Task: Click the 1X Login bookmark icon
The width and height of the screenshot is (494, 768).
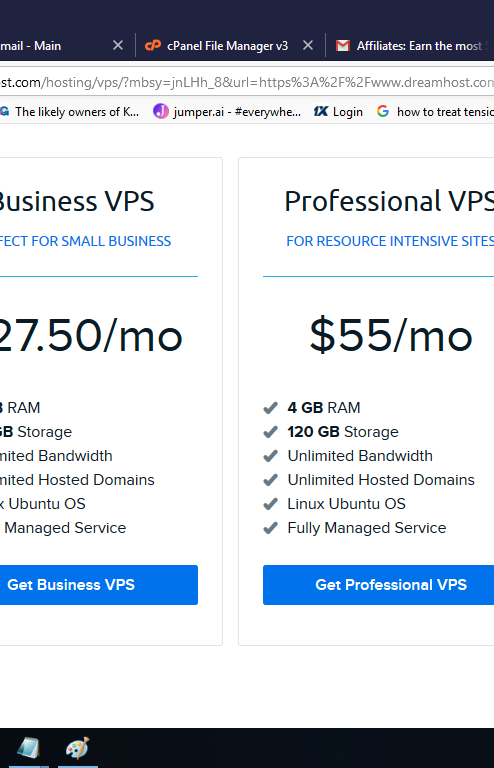Action: [321, 112]
